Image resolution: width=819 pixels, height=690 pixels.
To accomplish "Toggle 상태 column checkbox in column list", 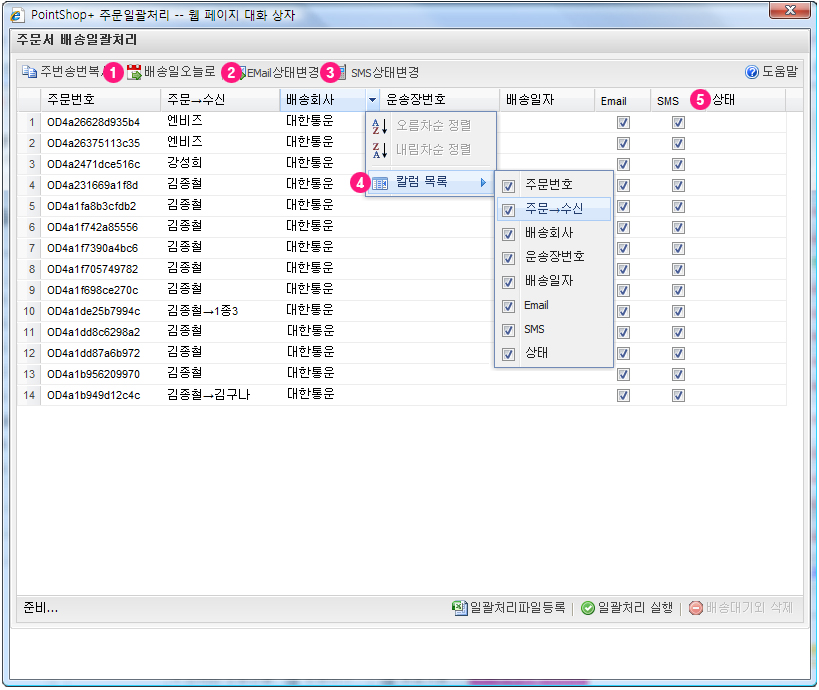I will click(x=509, y=353).
